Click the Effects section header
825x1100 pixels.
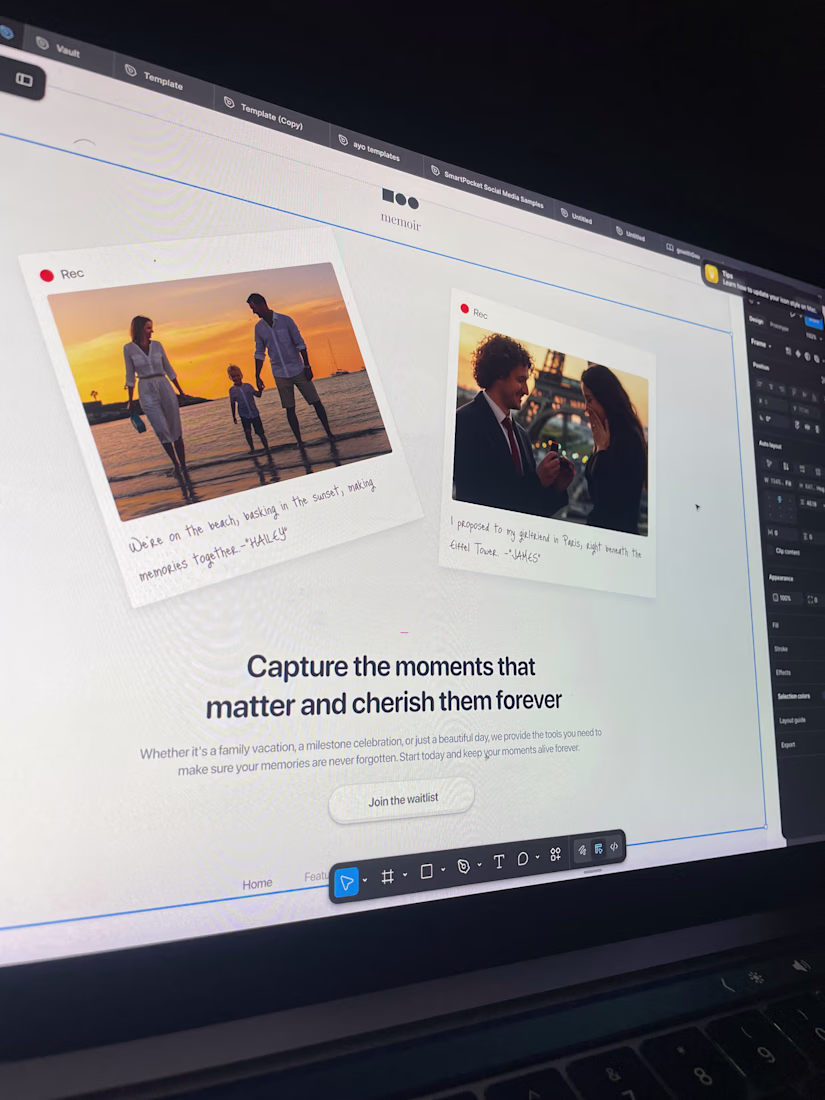pyautogui.click(x=783, y=672)
